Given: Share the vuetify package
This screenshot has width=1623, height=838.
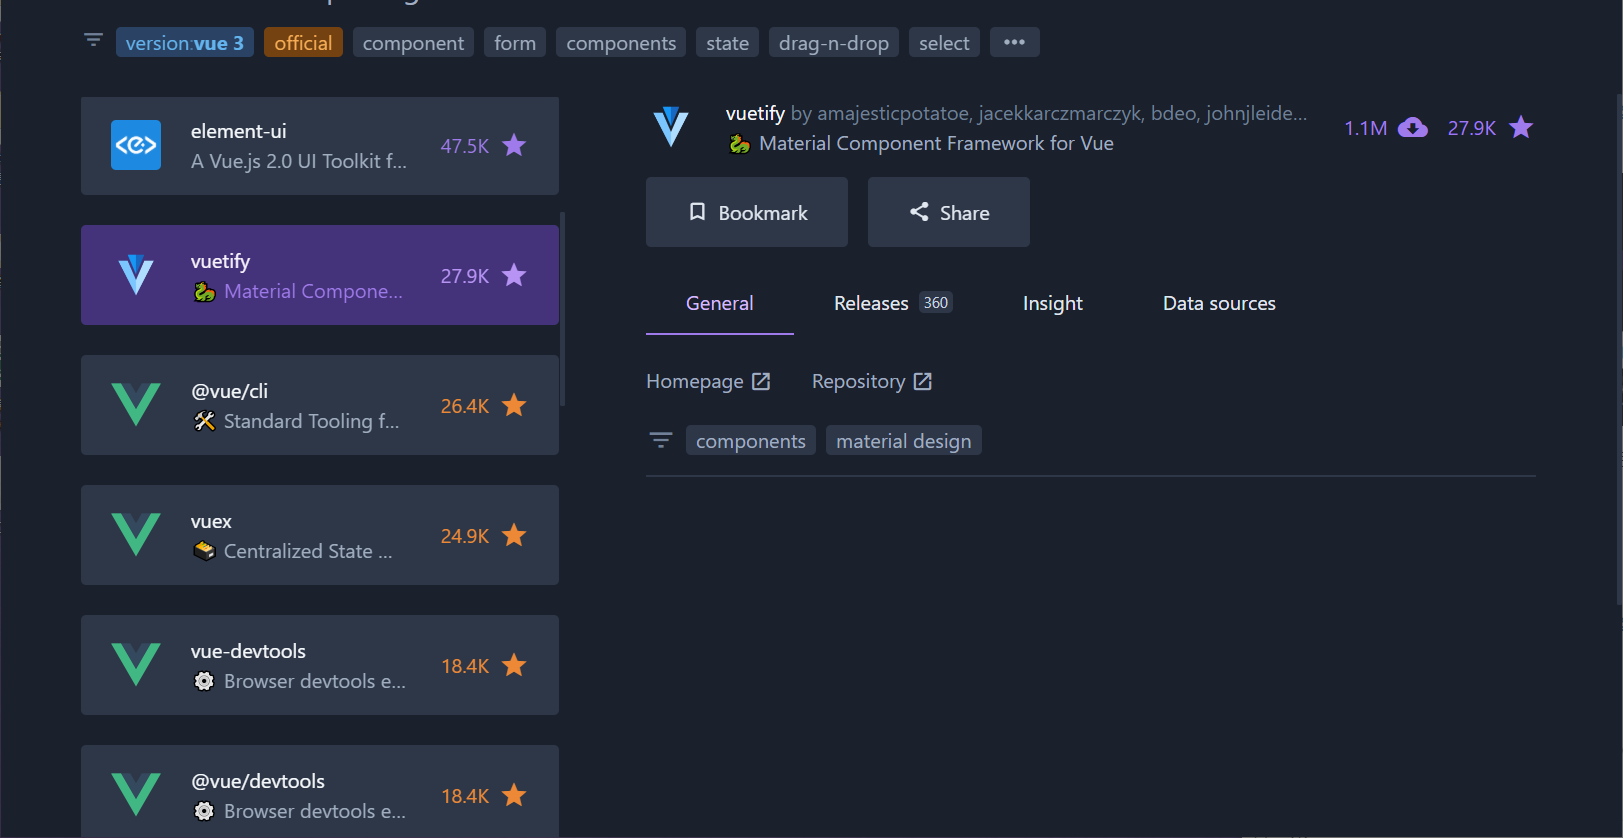Looking at the screenshot, I should [949, 212].
